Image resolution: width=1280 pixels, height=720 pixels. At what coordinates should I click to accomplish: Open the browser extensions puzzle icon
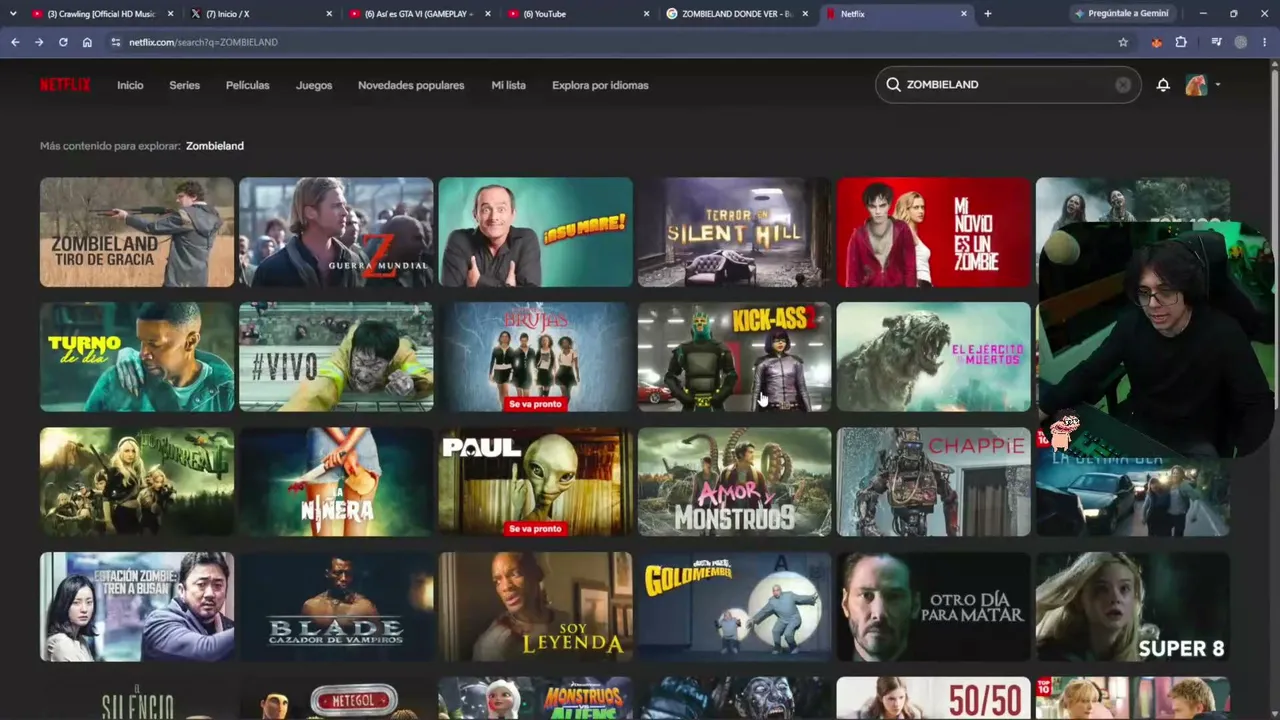coord(1181,42)
